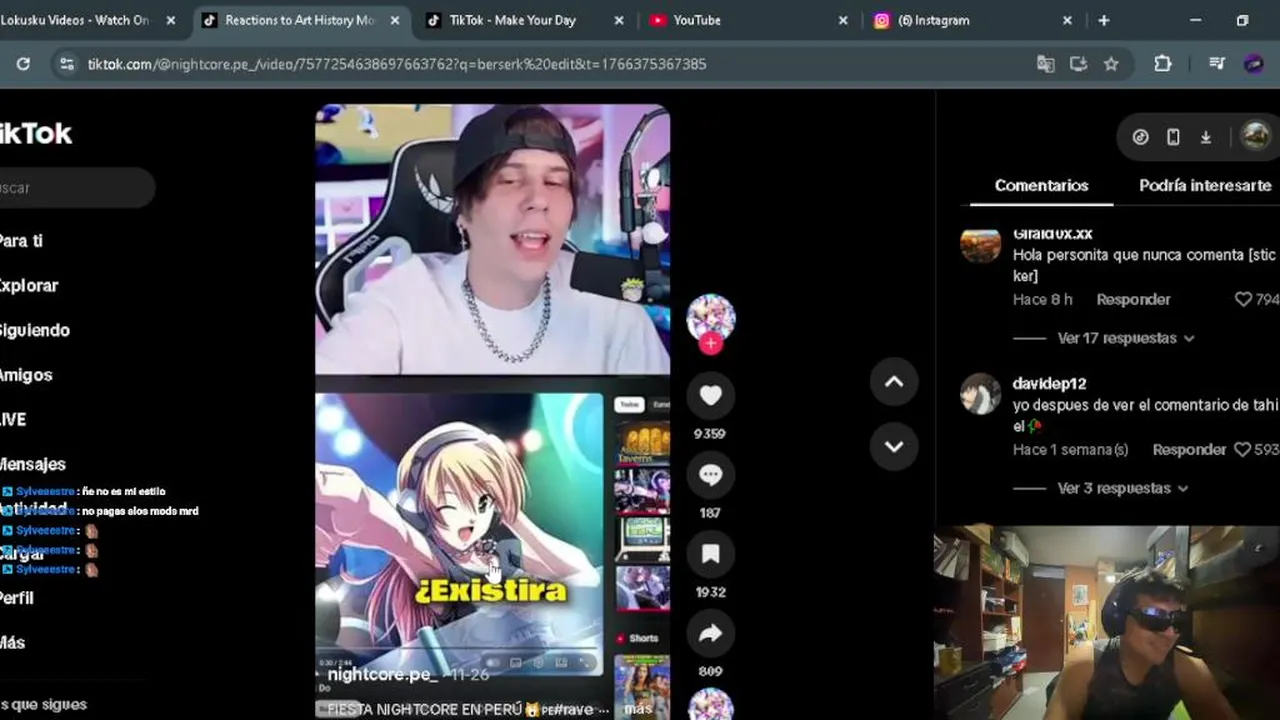Open nightcore.pe_ creator avatar
This screenshot has height=720, width=1280.
click(710, 318)
